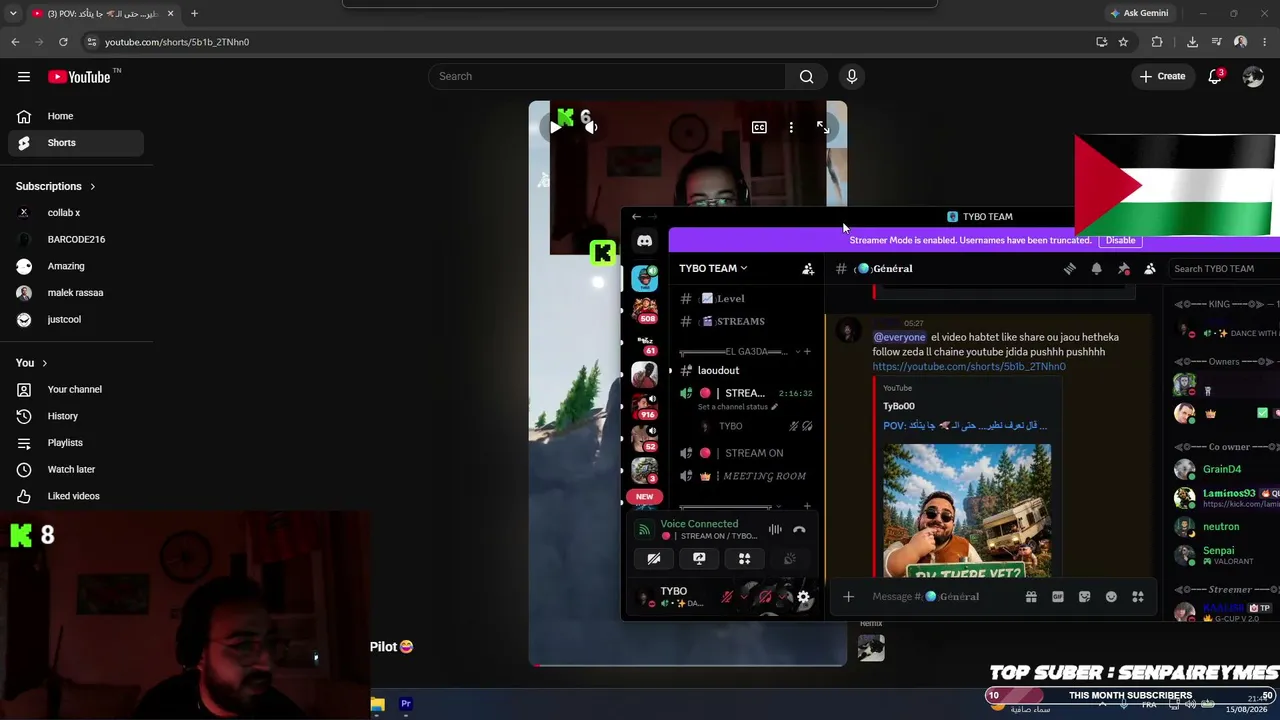Open Discord user settings gear
Image resolution: width=1280 pixels, height=720 pixels.
[x=803, y=598]
